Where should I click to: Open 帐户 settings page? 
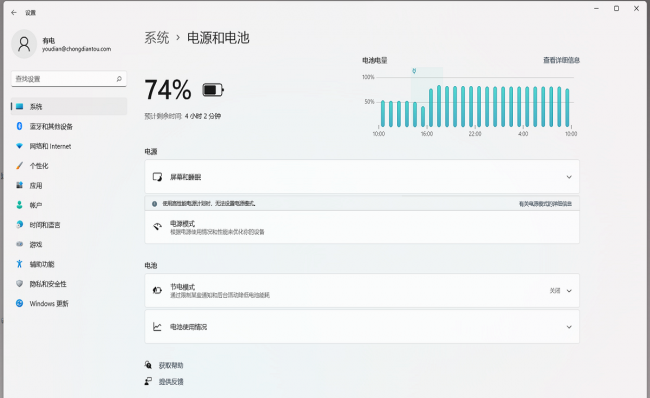(69, 205)
